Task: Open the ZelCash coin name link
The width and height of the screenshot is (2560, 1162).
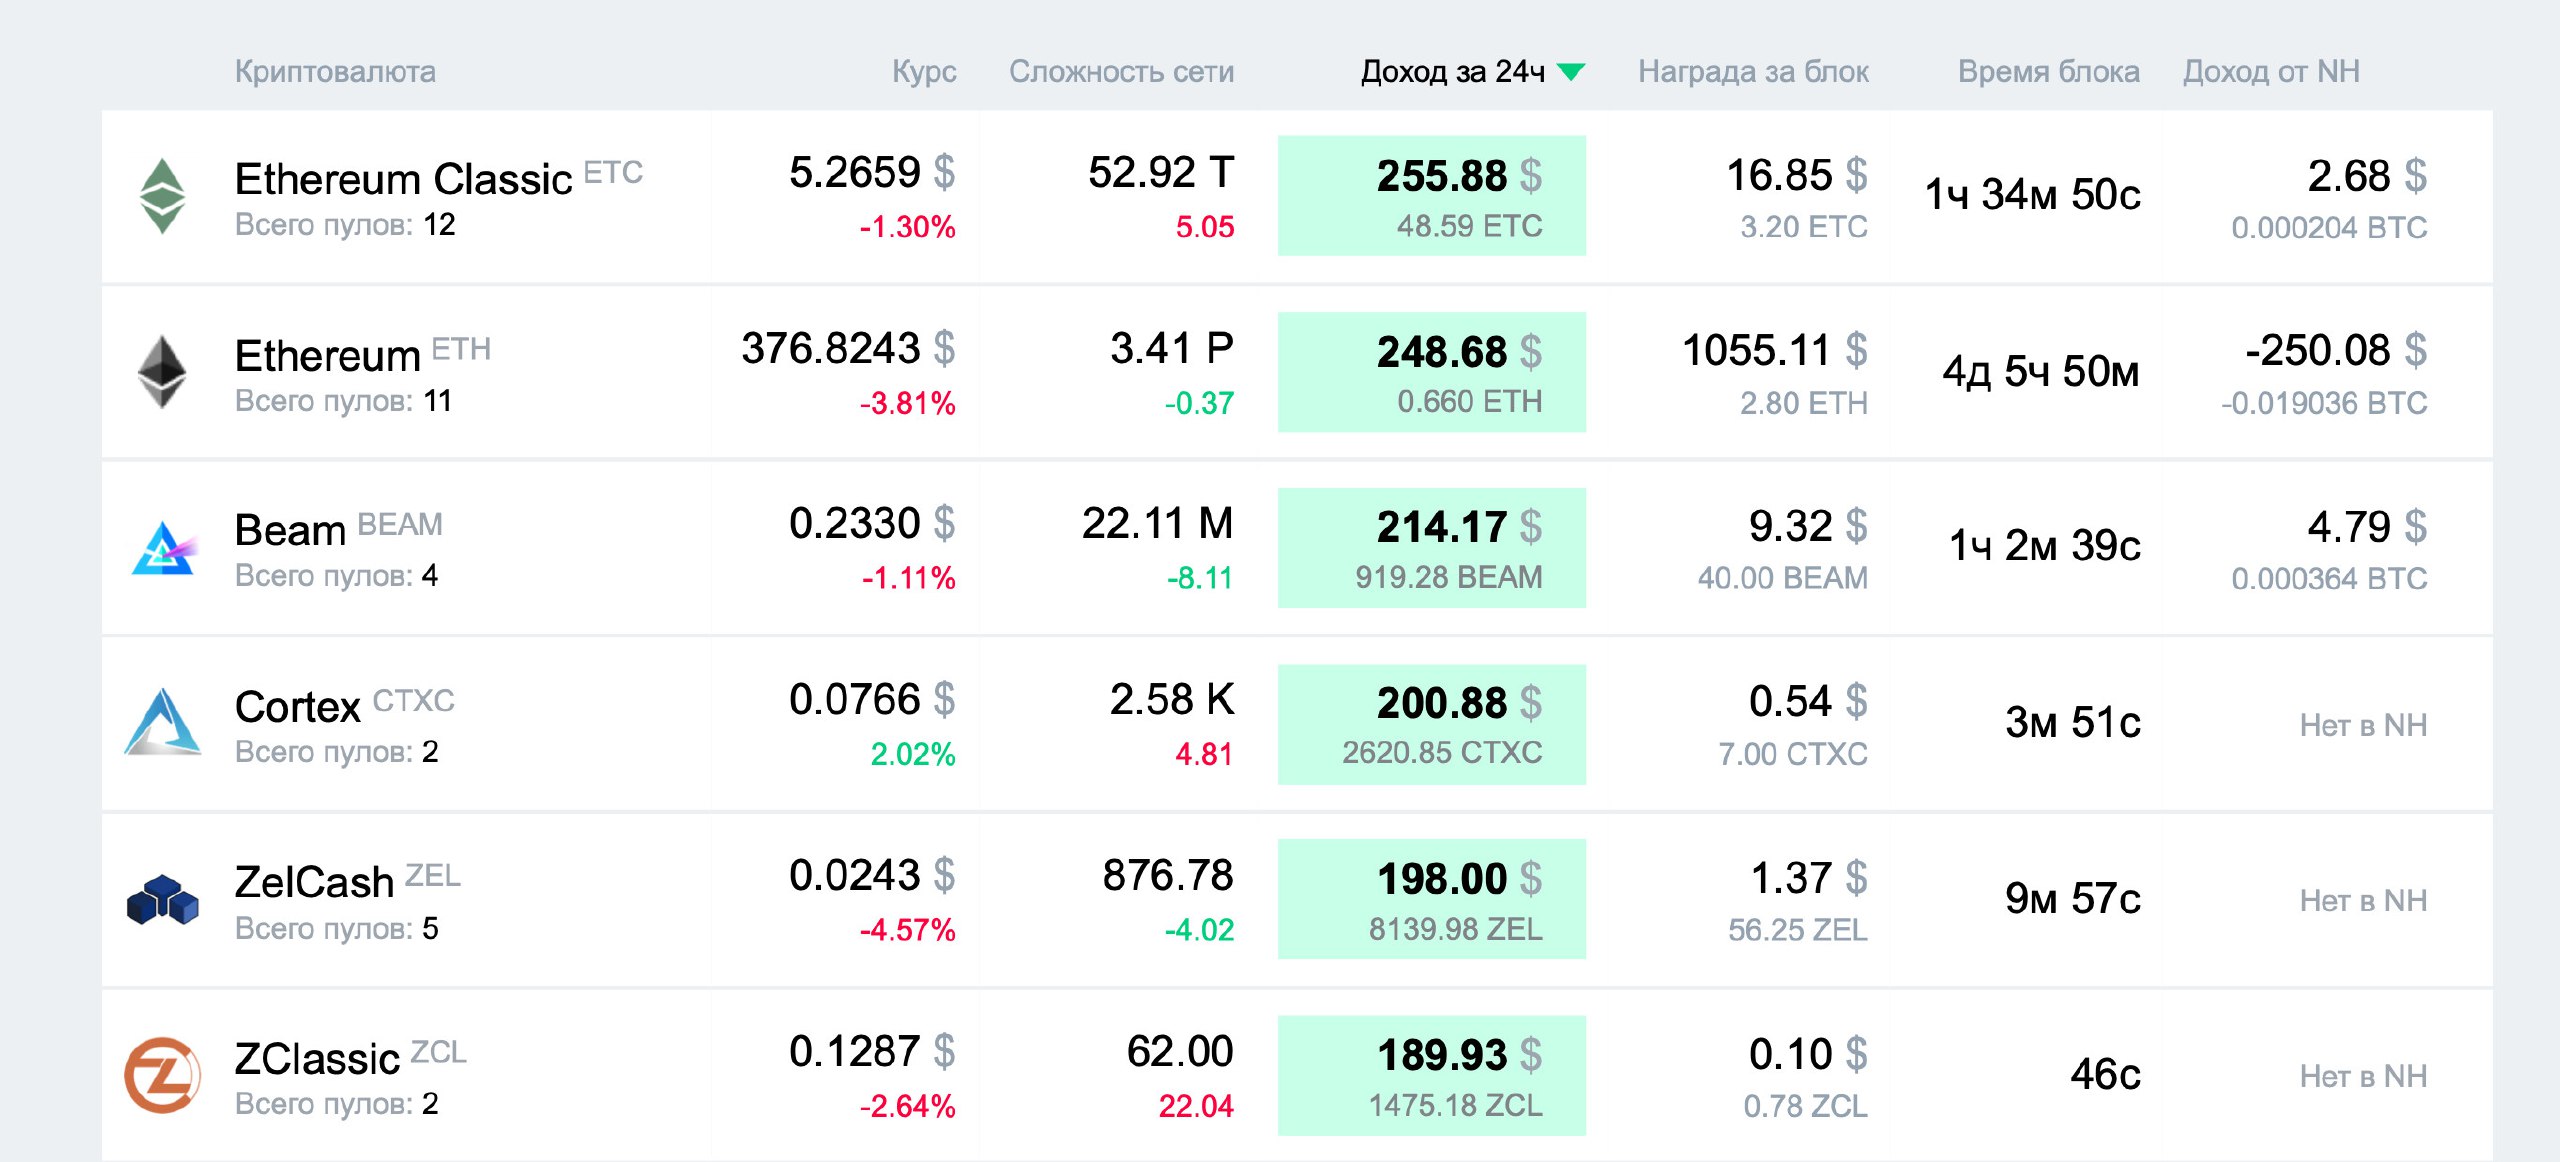Action: click(x=314, y=883)
